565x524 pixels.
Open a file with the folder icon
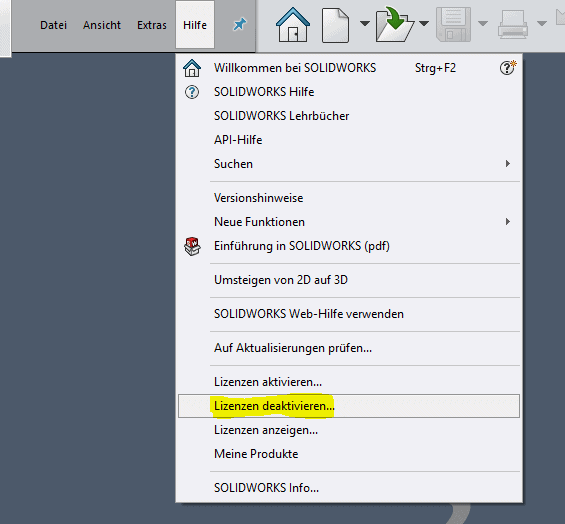[x=395, y=24]
